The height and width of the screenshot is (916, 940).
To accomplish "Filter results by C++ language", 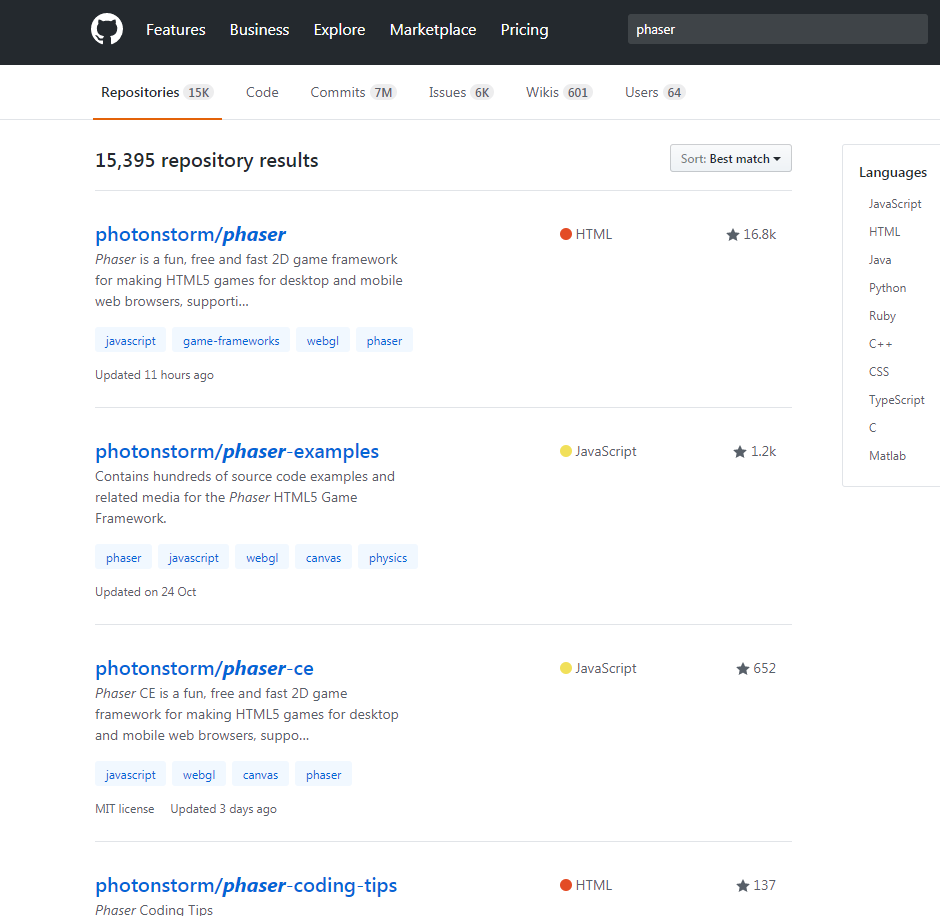I will pos(880,344).
